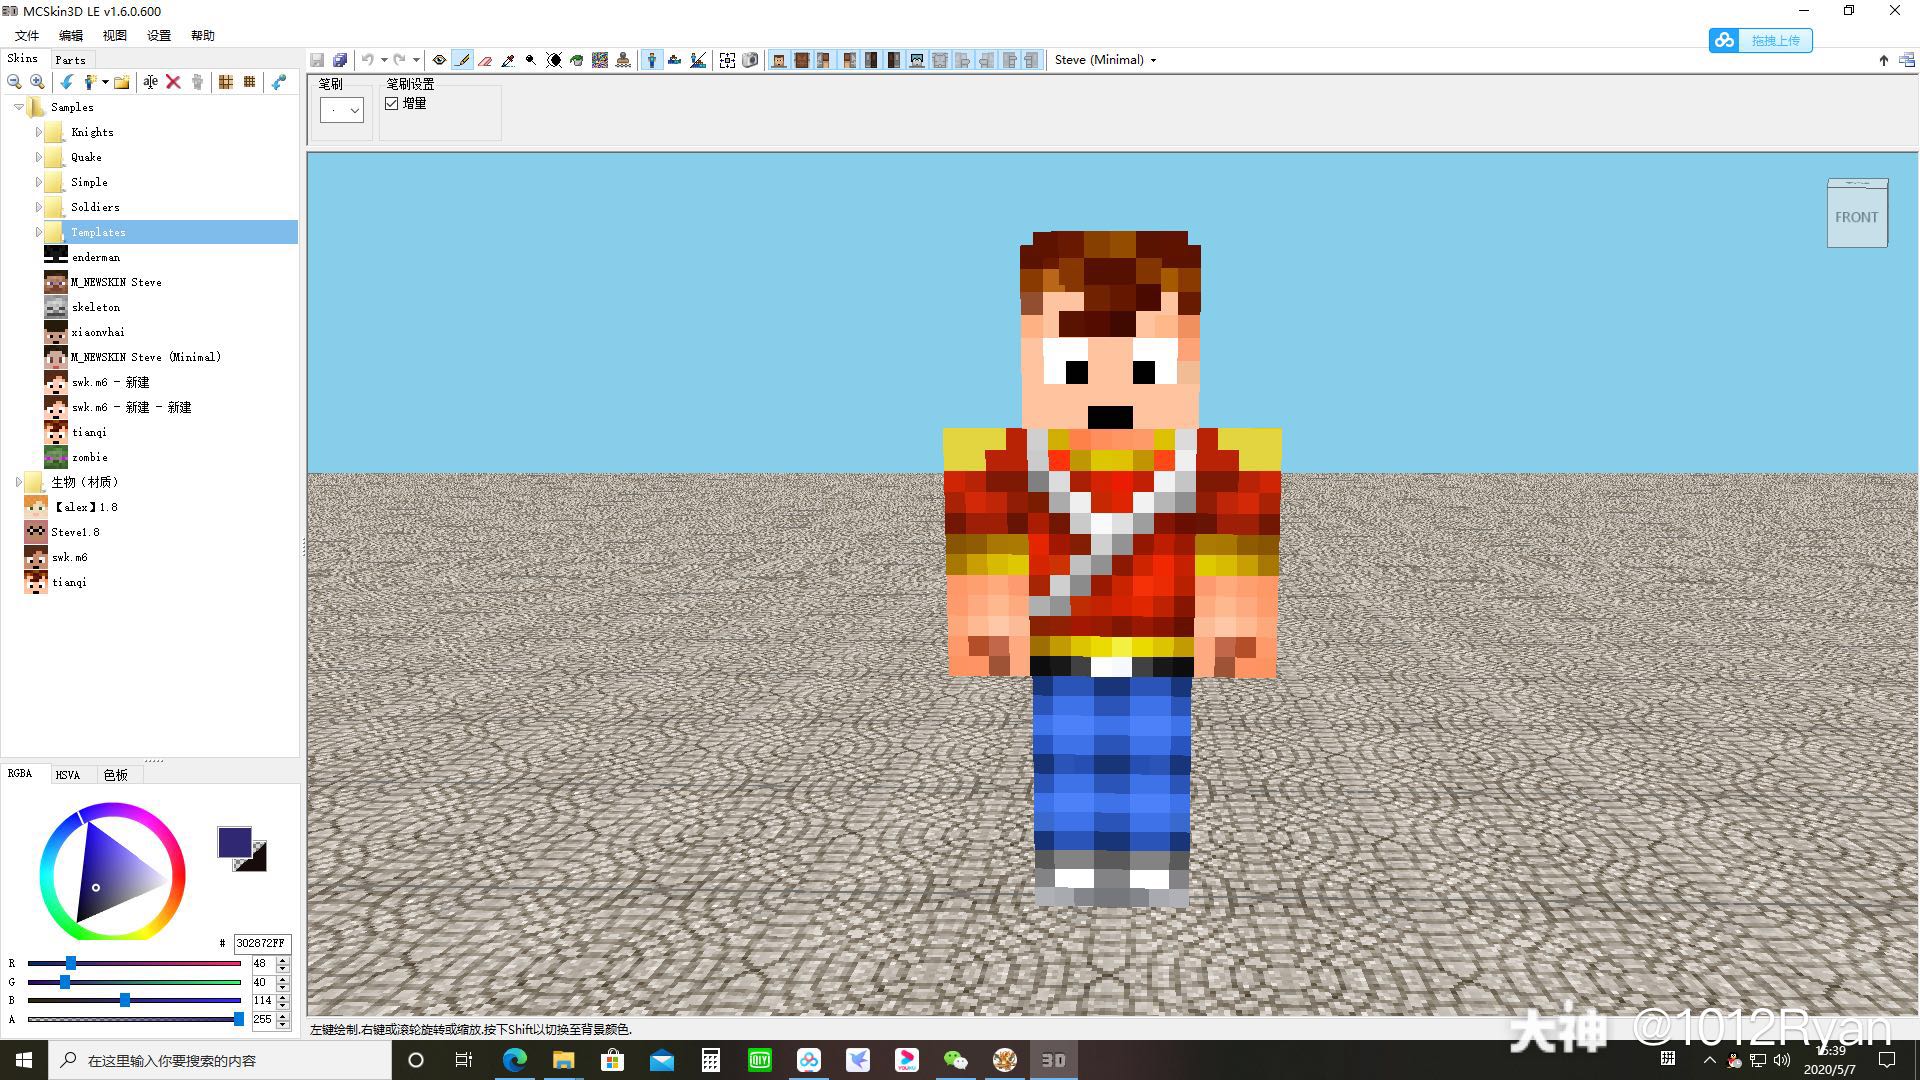This screenshot has width=1920, height=1080.
Task: Open the 帮助 menu
Action: pyautogui.click(x=203, y=35)
